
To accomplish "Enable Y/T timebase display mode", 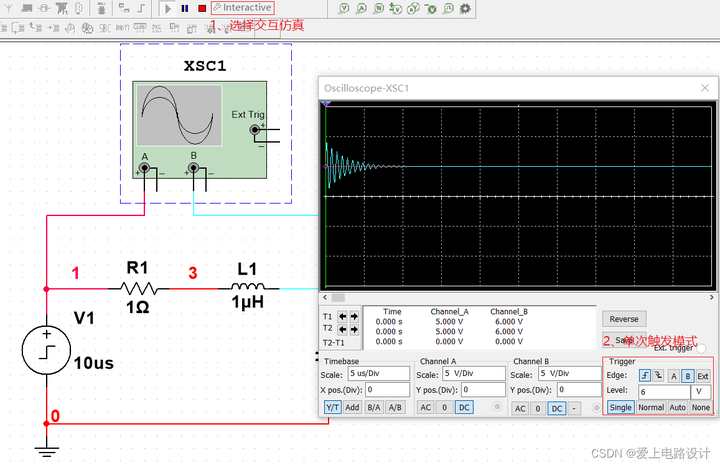I will coord(332,408).
